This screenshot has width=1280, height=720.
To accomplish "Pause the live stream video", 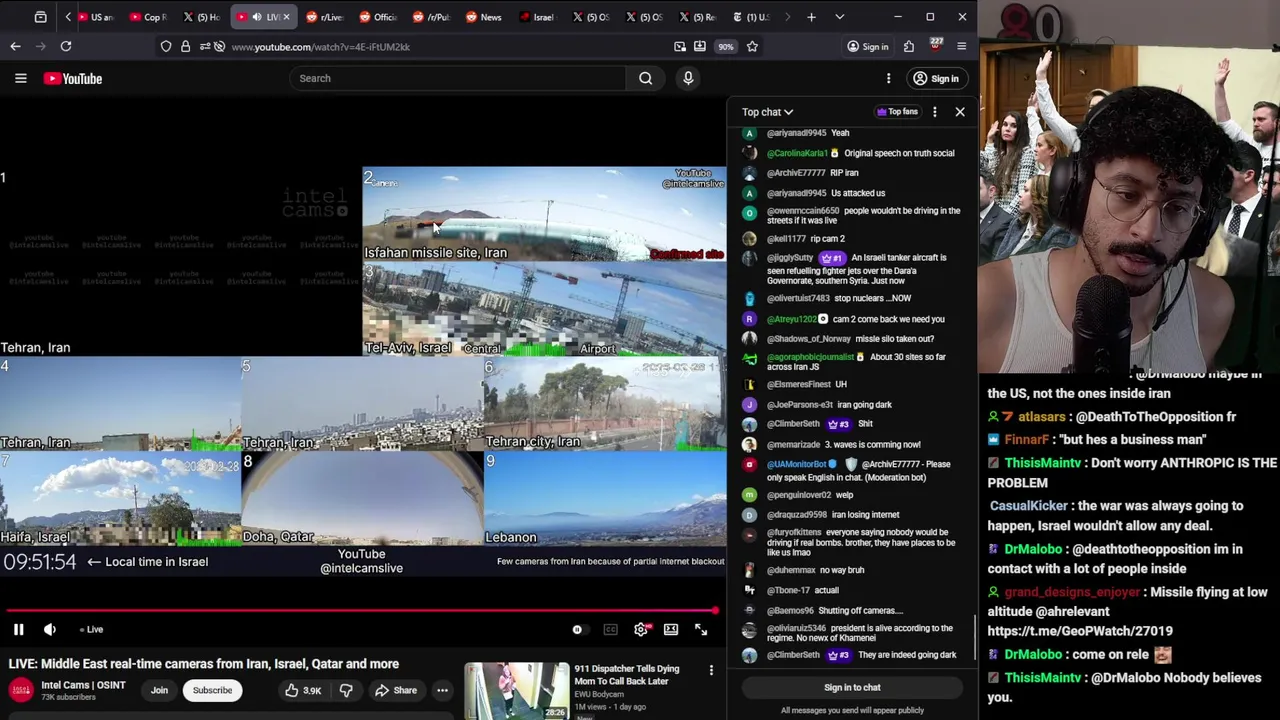I will (x=18, y=629).
